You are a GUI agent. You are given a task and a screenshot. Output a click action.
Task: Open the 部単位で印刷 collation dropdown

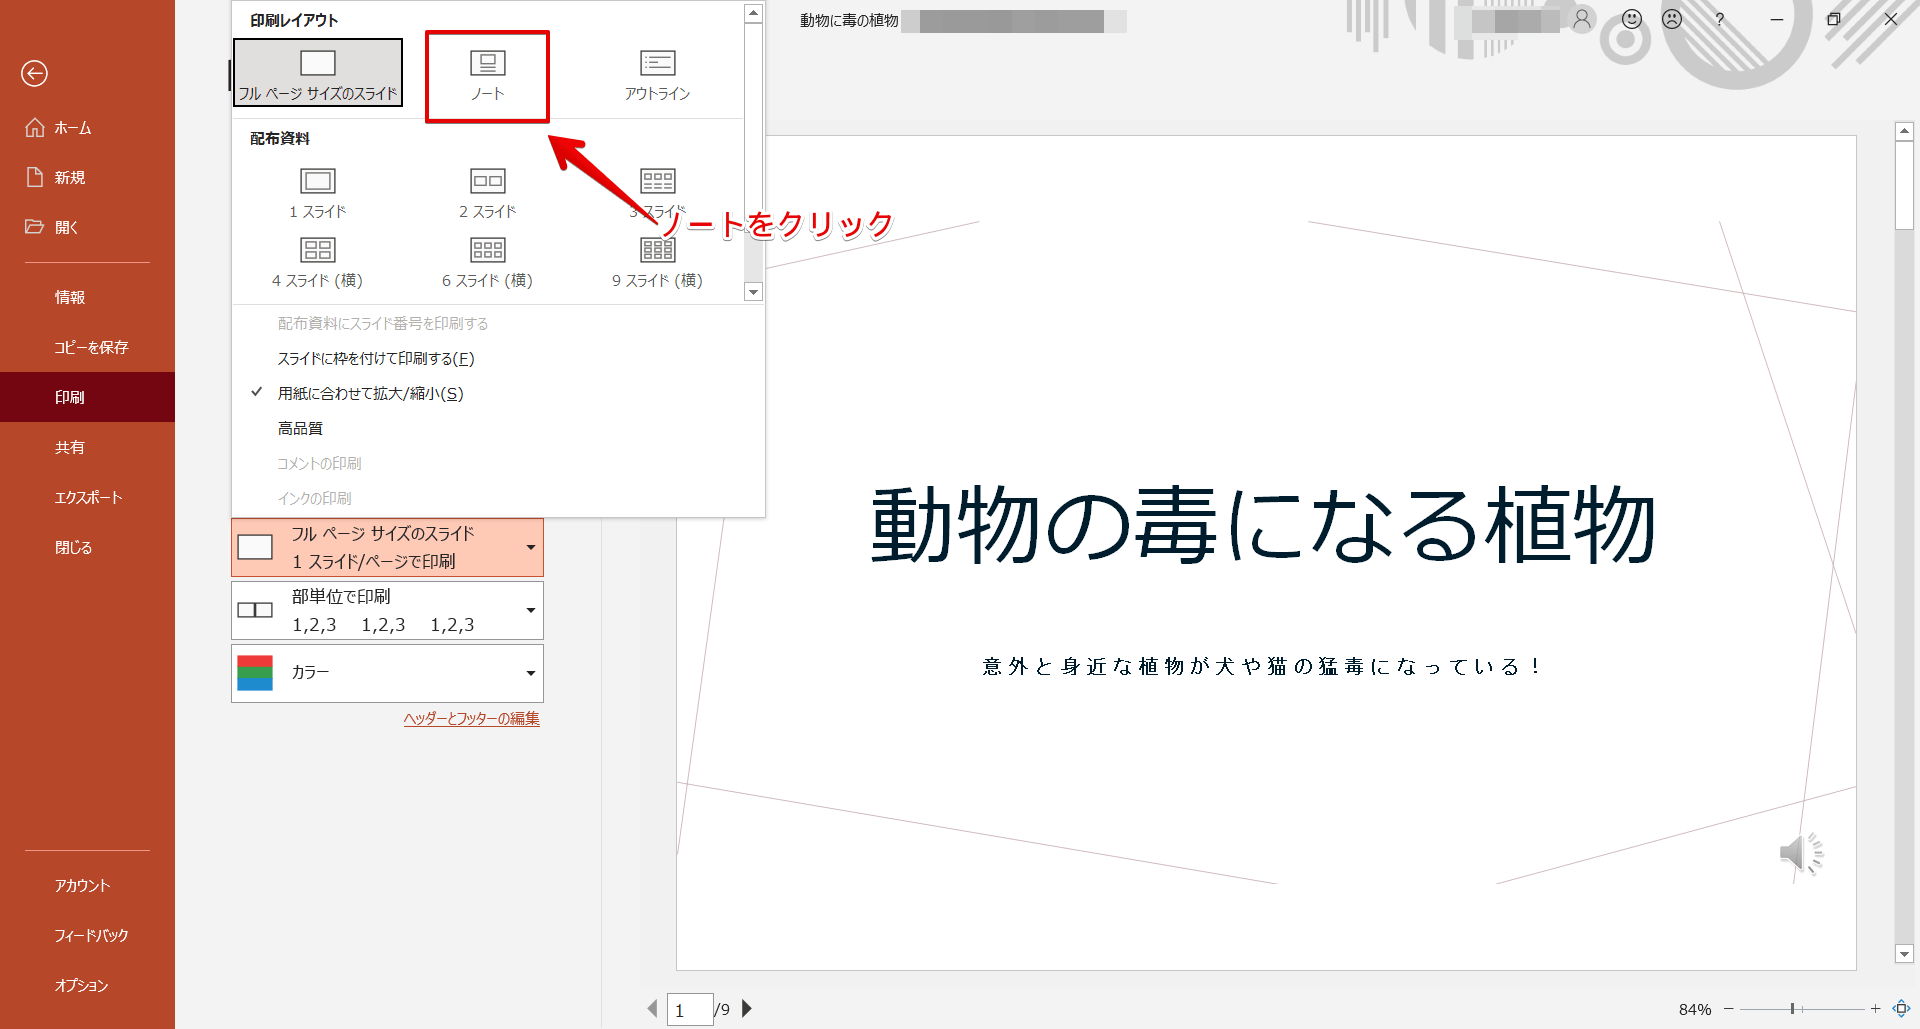pos(387,610)
